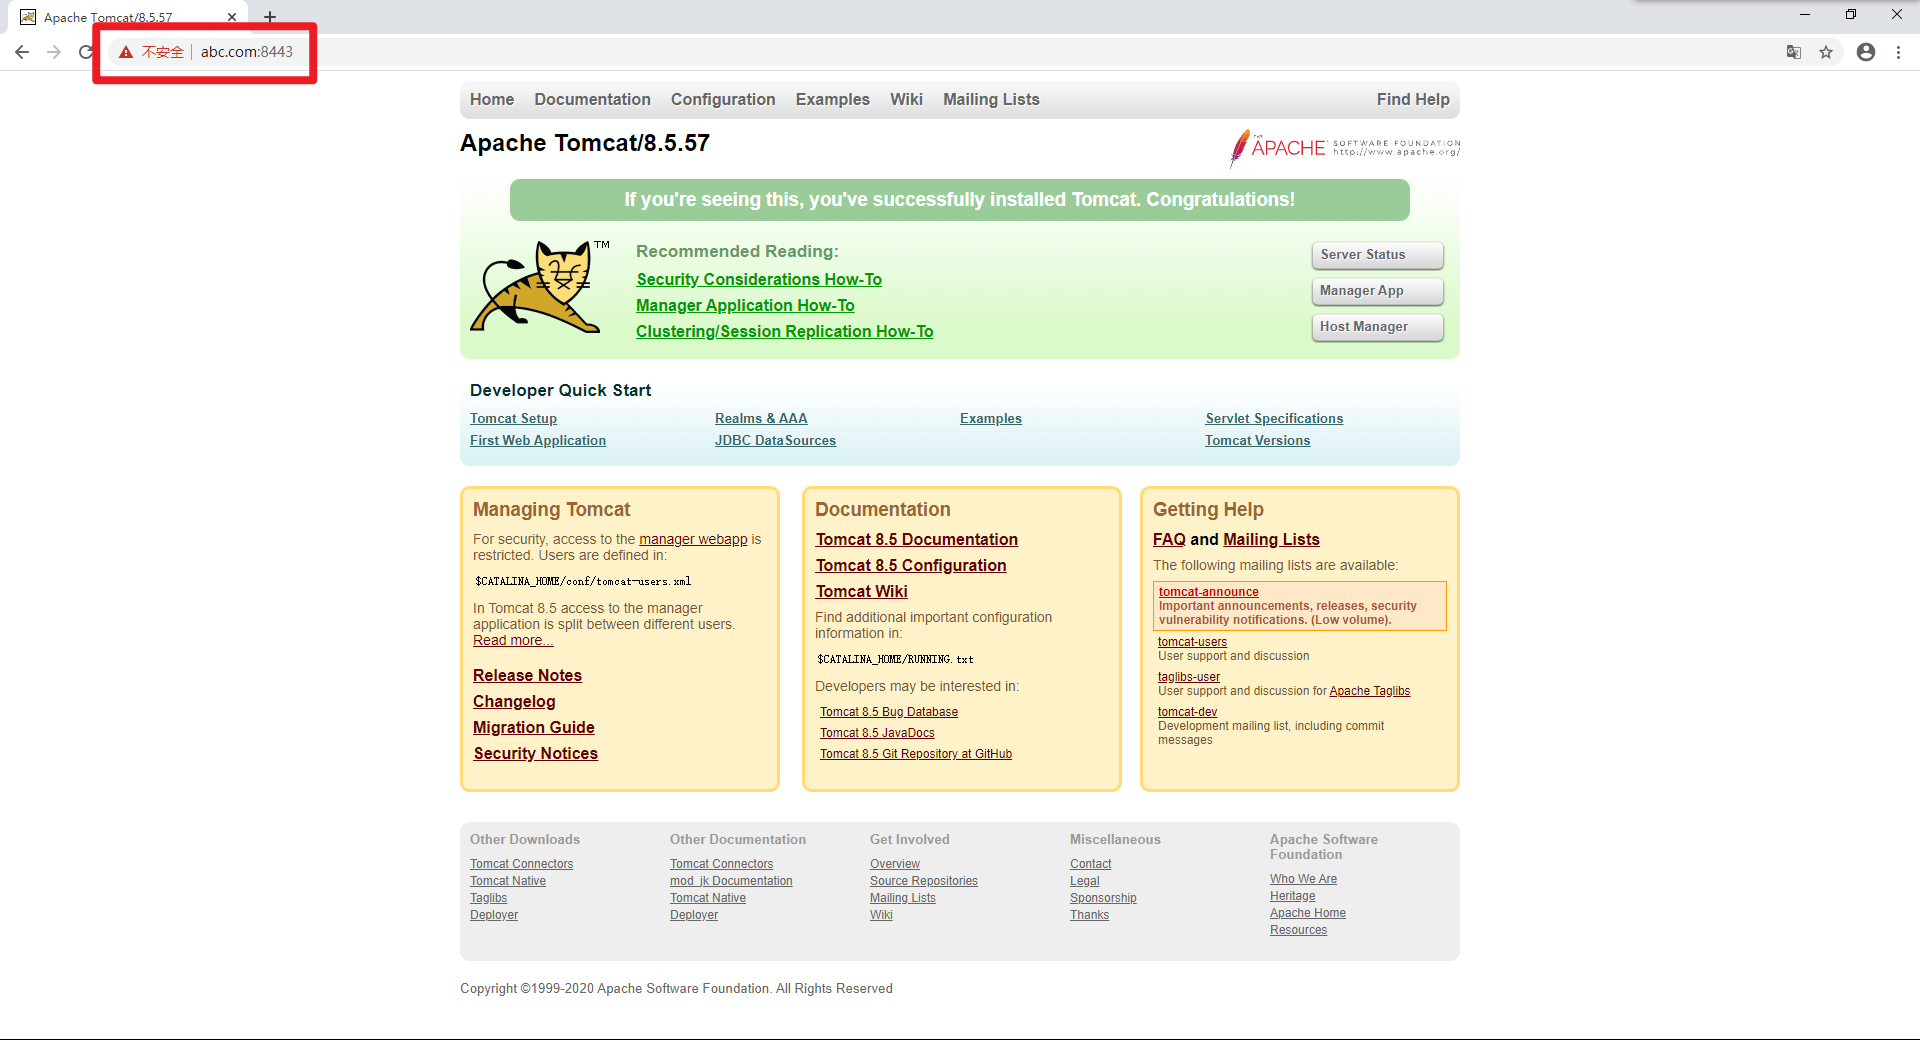Open Manager Application How-To link

pyautogui.click(x=745, y=306)
